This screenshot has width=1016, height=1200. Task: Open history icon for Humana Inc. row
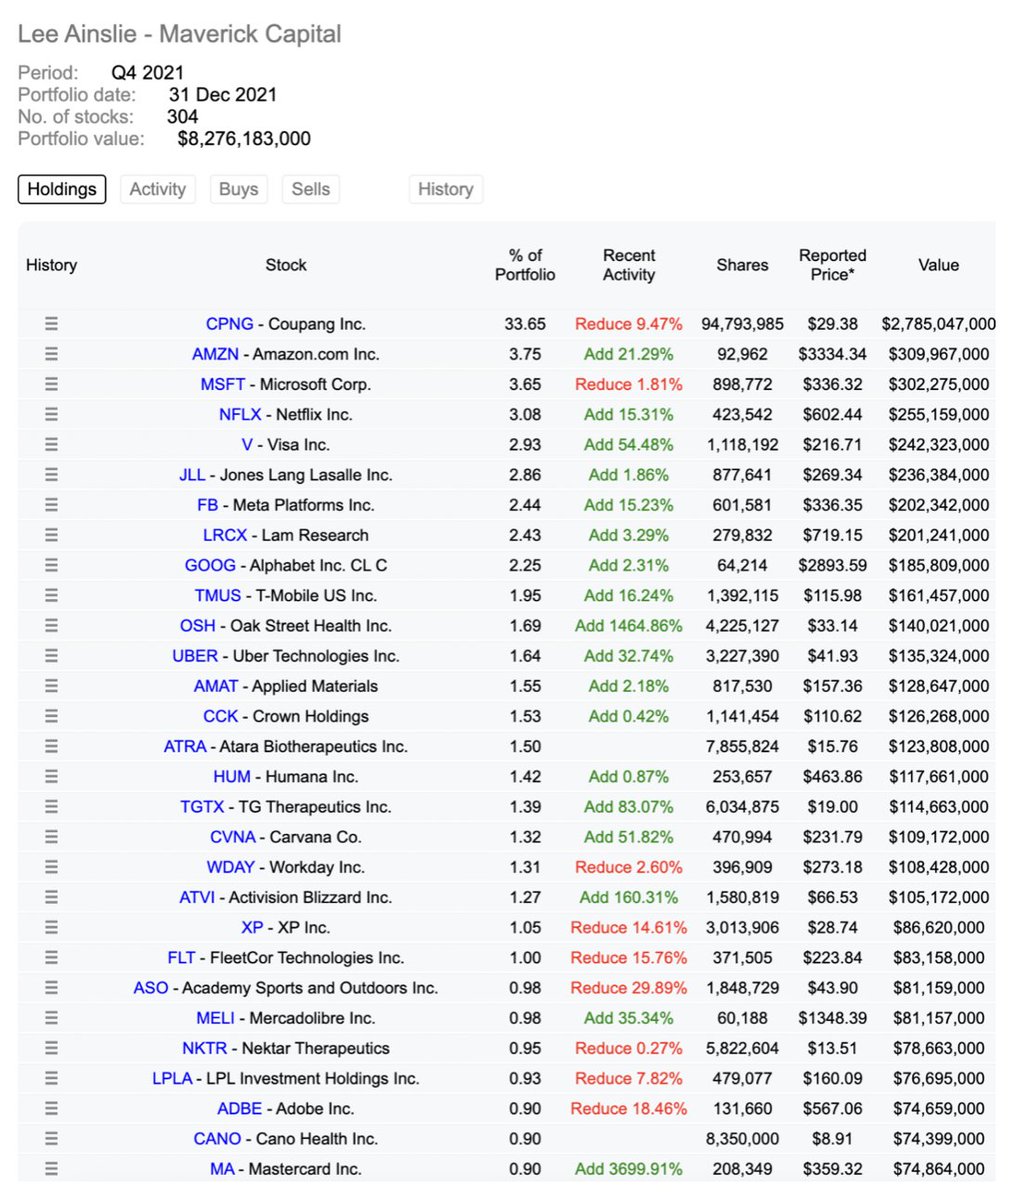pos(51,776)
